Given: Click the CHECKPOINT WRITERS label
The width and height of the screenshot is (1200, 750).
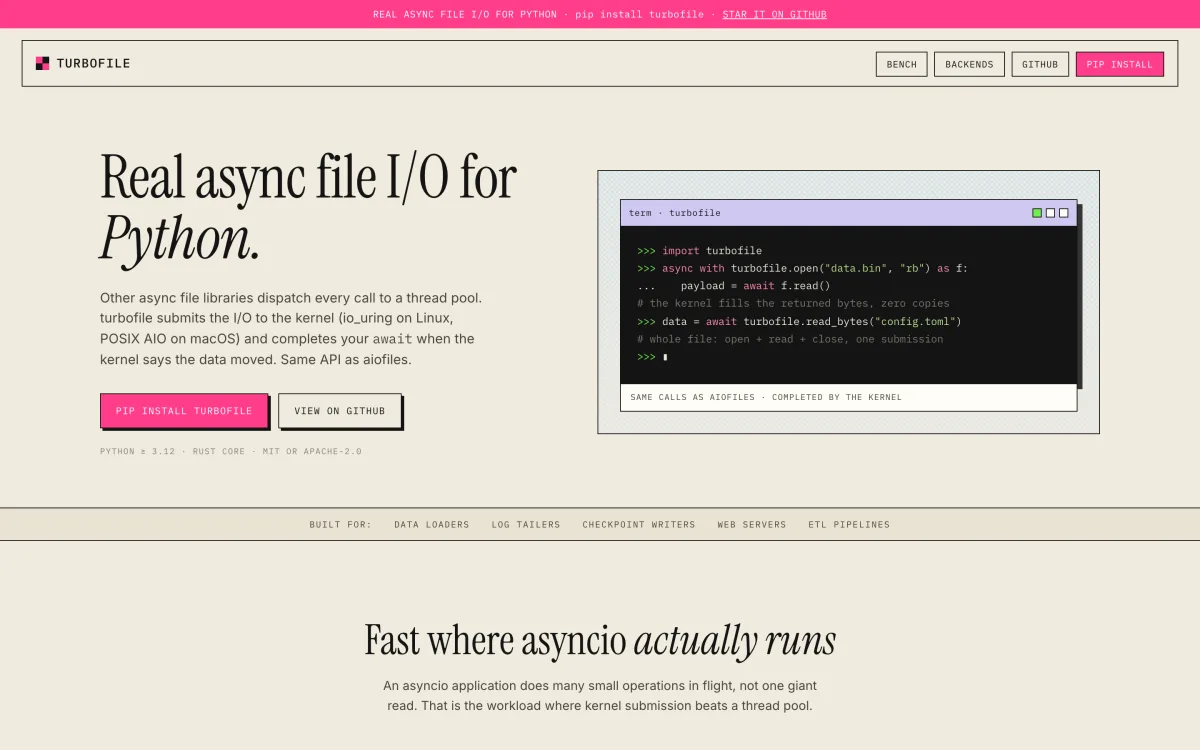Looking at the screenshot, I should [x=639, y=524].
